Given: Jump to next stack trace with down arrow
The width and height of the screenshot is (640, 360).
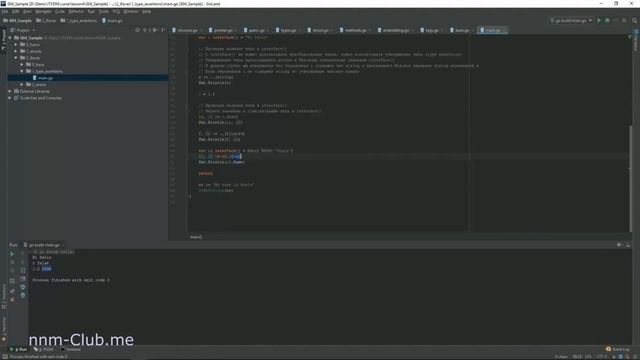Looking at the screenshot, I should (x=23, y=262).
